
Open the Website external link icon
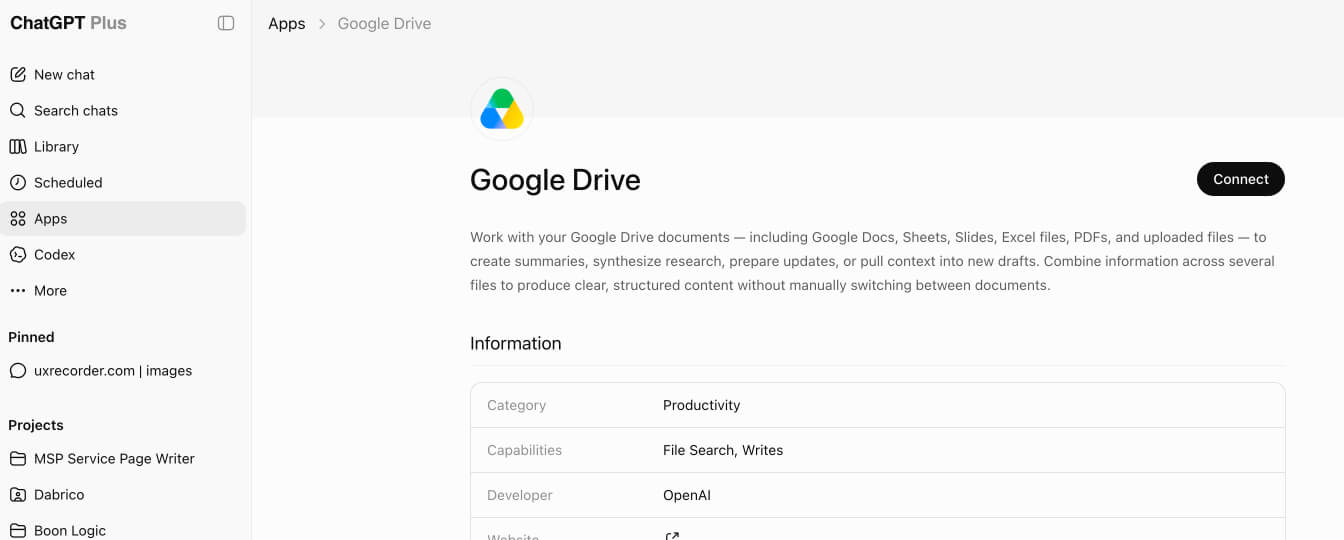point(672,537)
